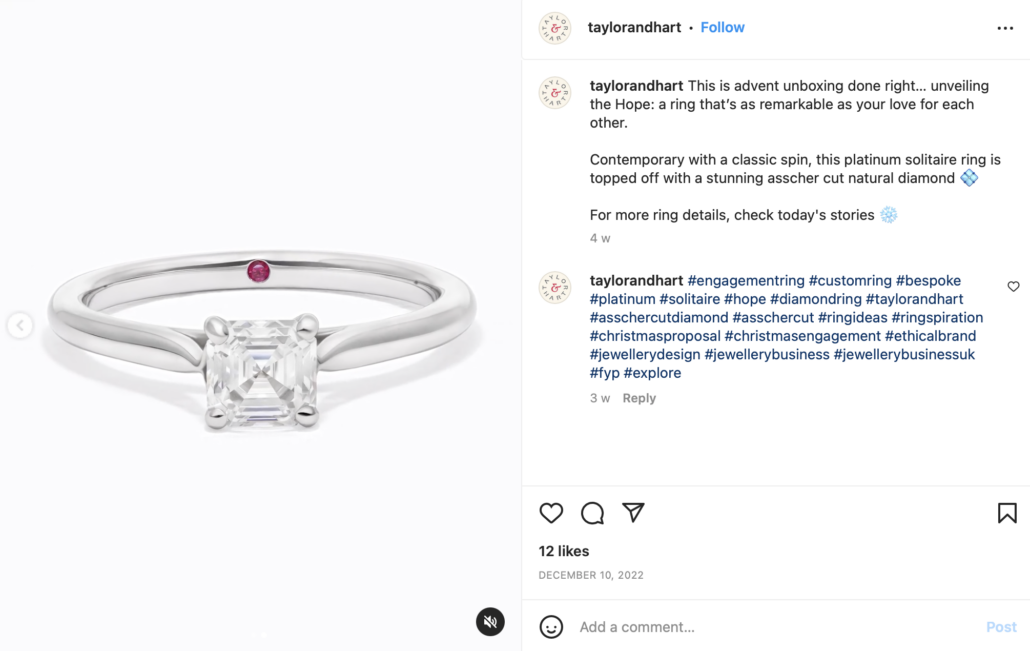Click the header profile avatar

pos(555,28)
